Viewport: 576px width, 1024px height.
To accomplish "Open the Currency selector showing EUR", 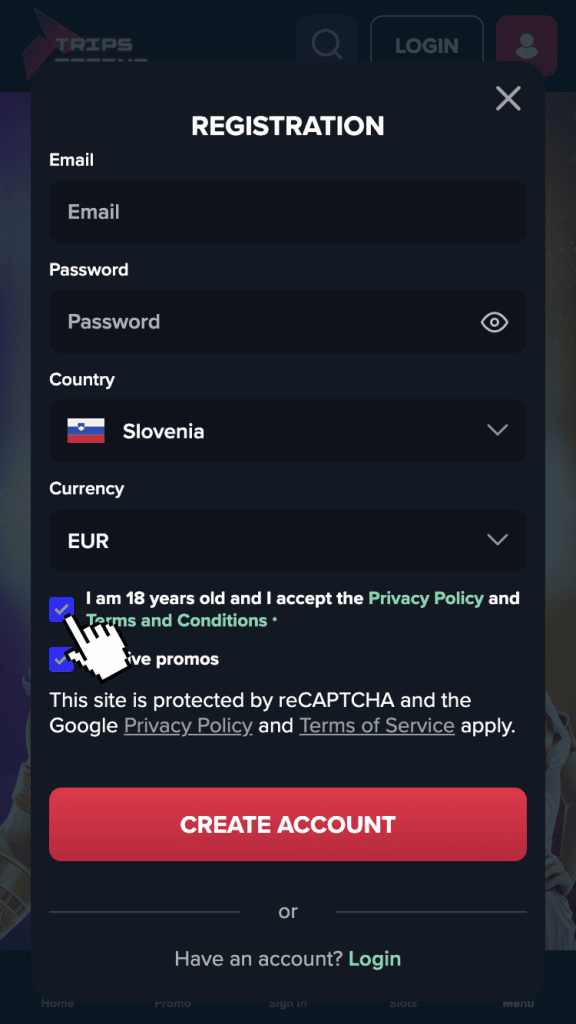I will pyautogui.click(x=288, y=540).
